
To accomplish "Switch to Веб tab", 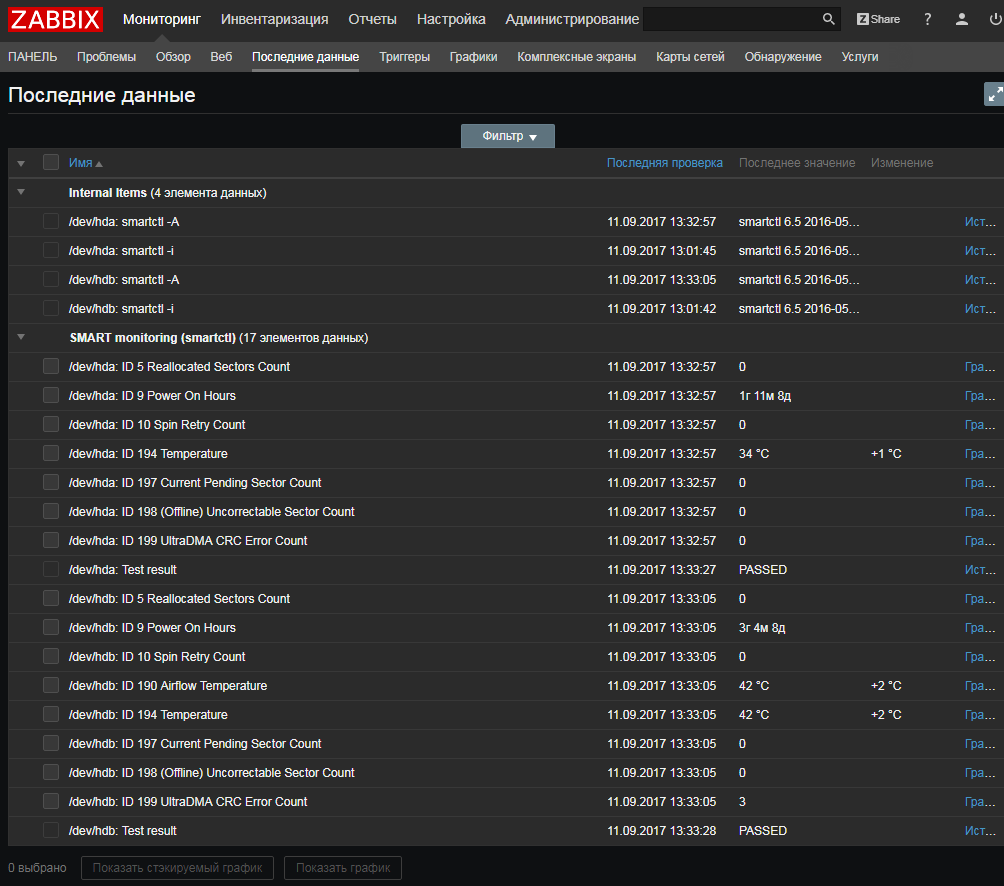I will tap(221, 57).
